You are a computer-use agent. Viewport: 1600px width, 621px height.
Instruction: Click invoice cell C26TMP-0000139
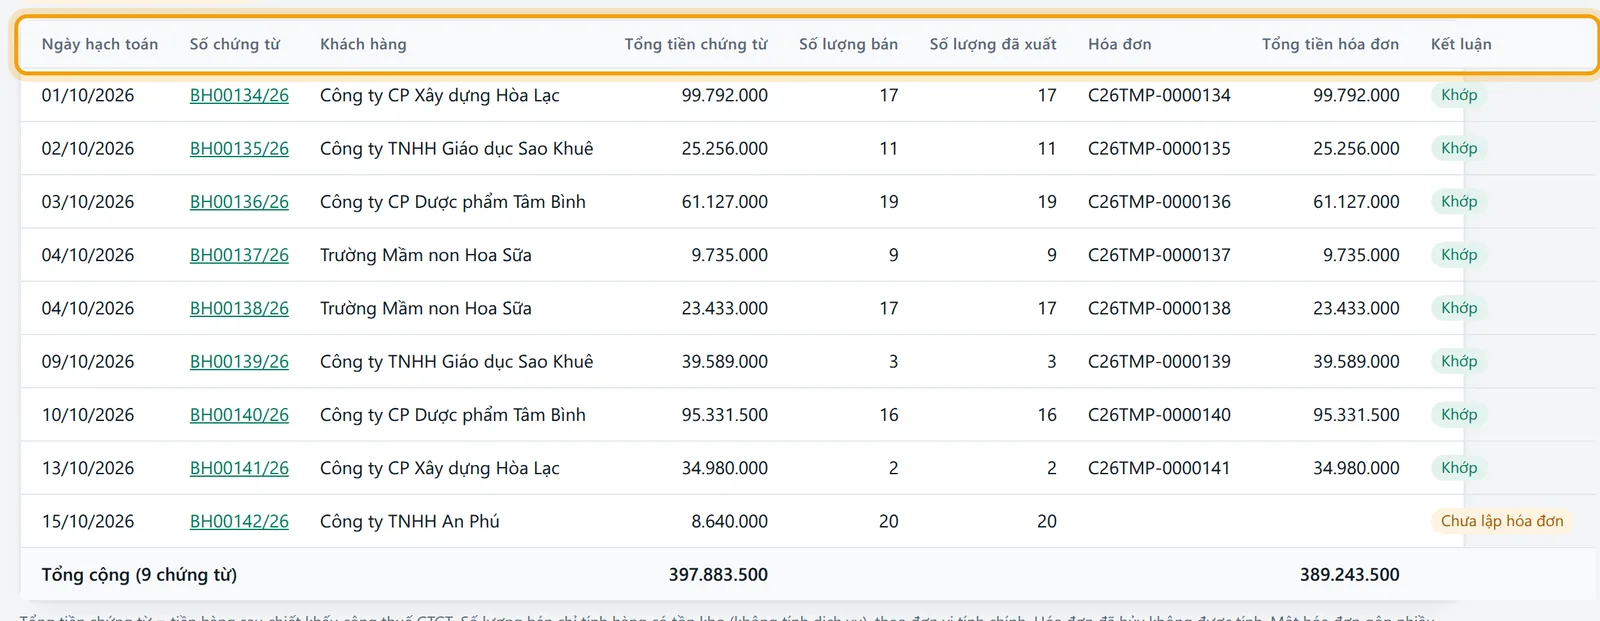tap(1159, 361)
